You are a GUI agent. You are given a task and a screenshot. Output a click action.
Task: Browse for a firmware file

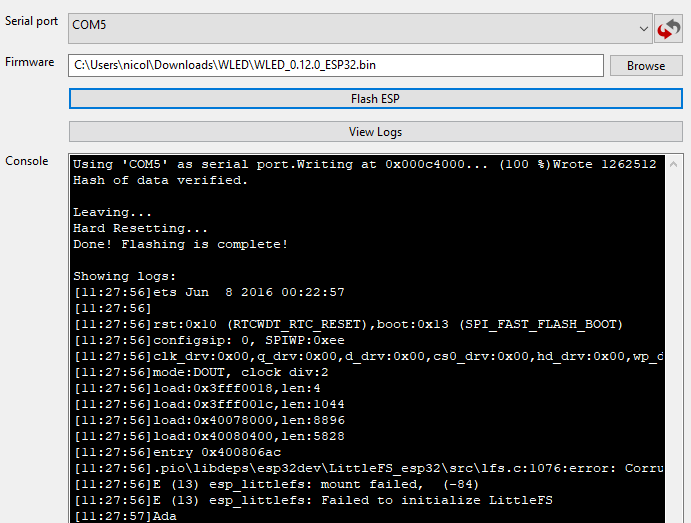click(x=646, y=66)
